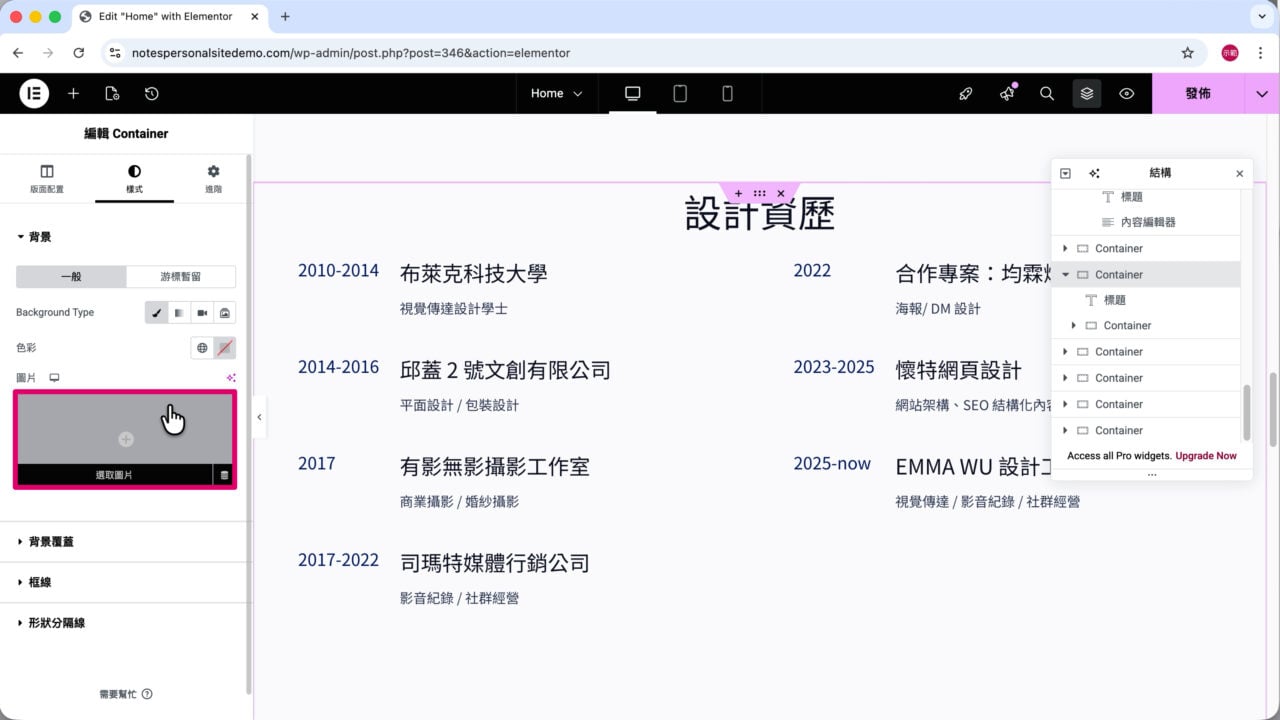Image resolution: width=1280 pixels, height=720 pixels.
Task: Open the 版面配置 layout tab
Action: coord(47,179)
